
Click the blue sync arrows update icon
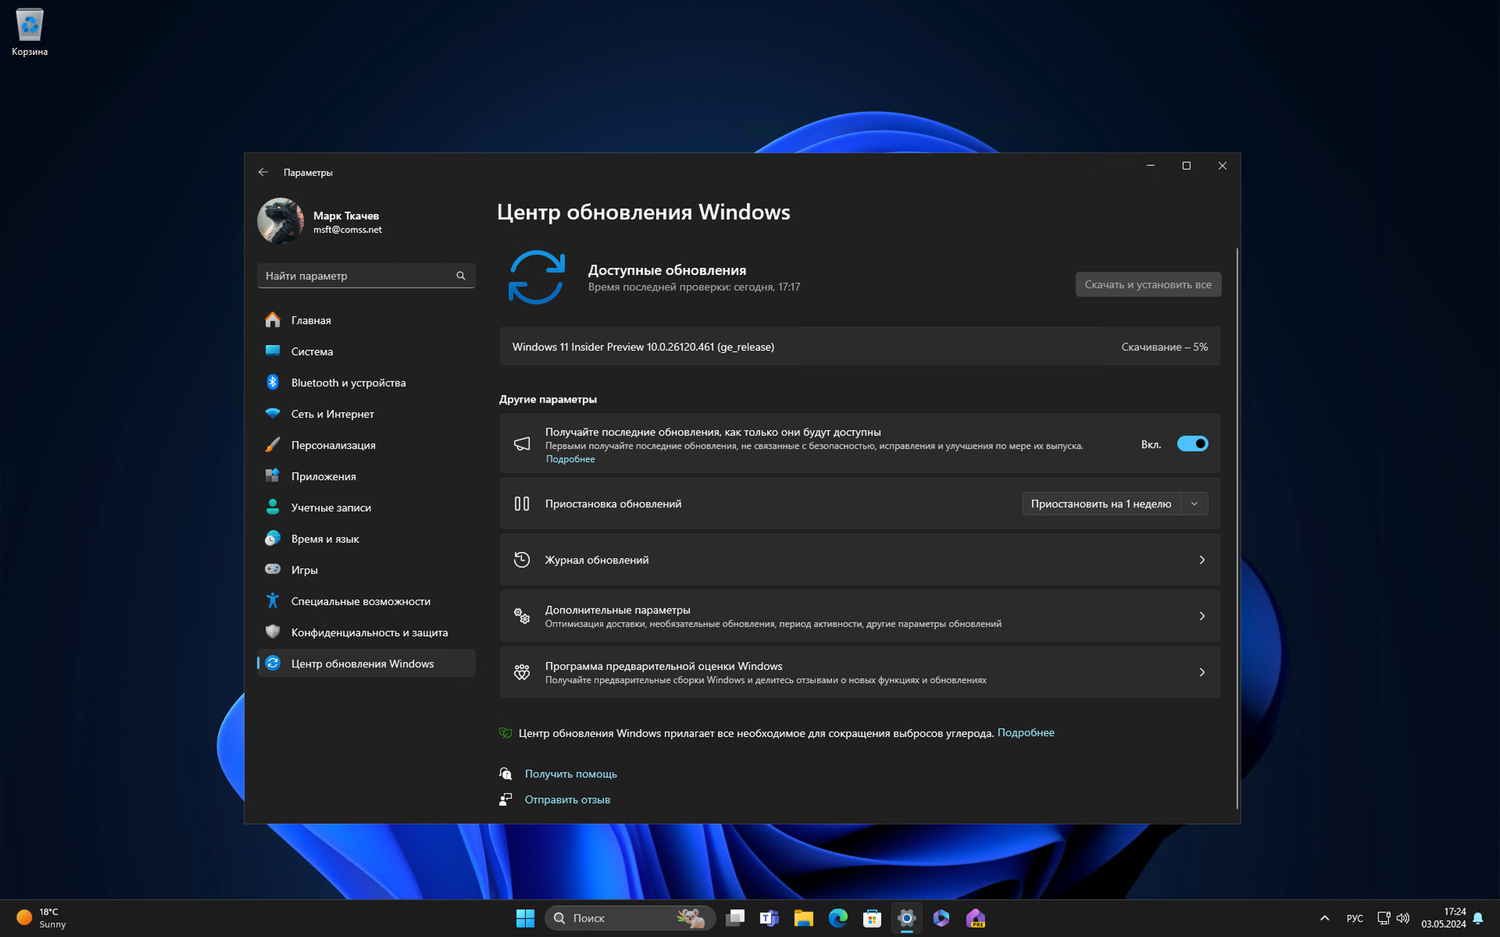pyautogui.click(x=537, y=277)
